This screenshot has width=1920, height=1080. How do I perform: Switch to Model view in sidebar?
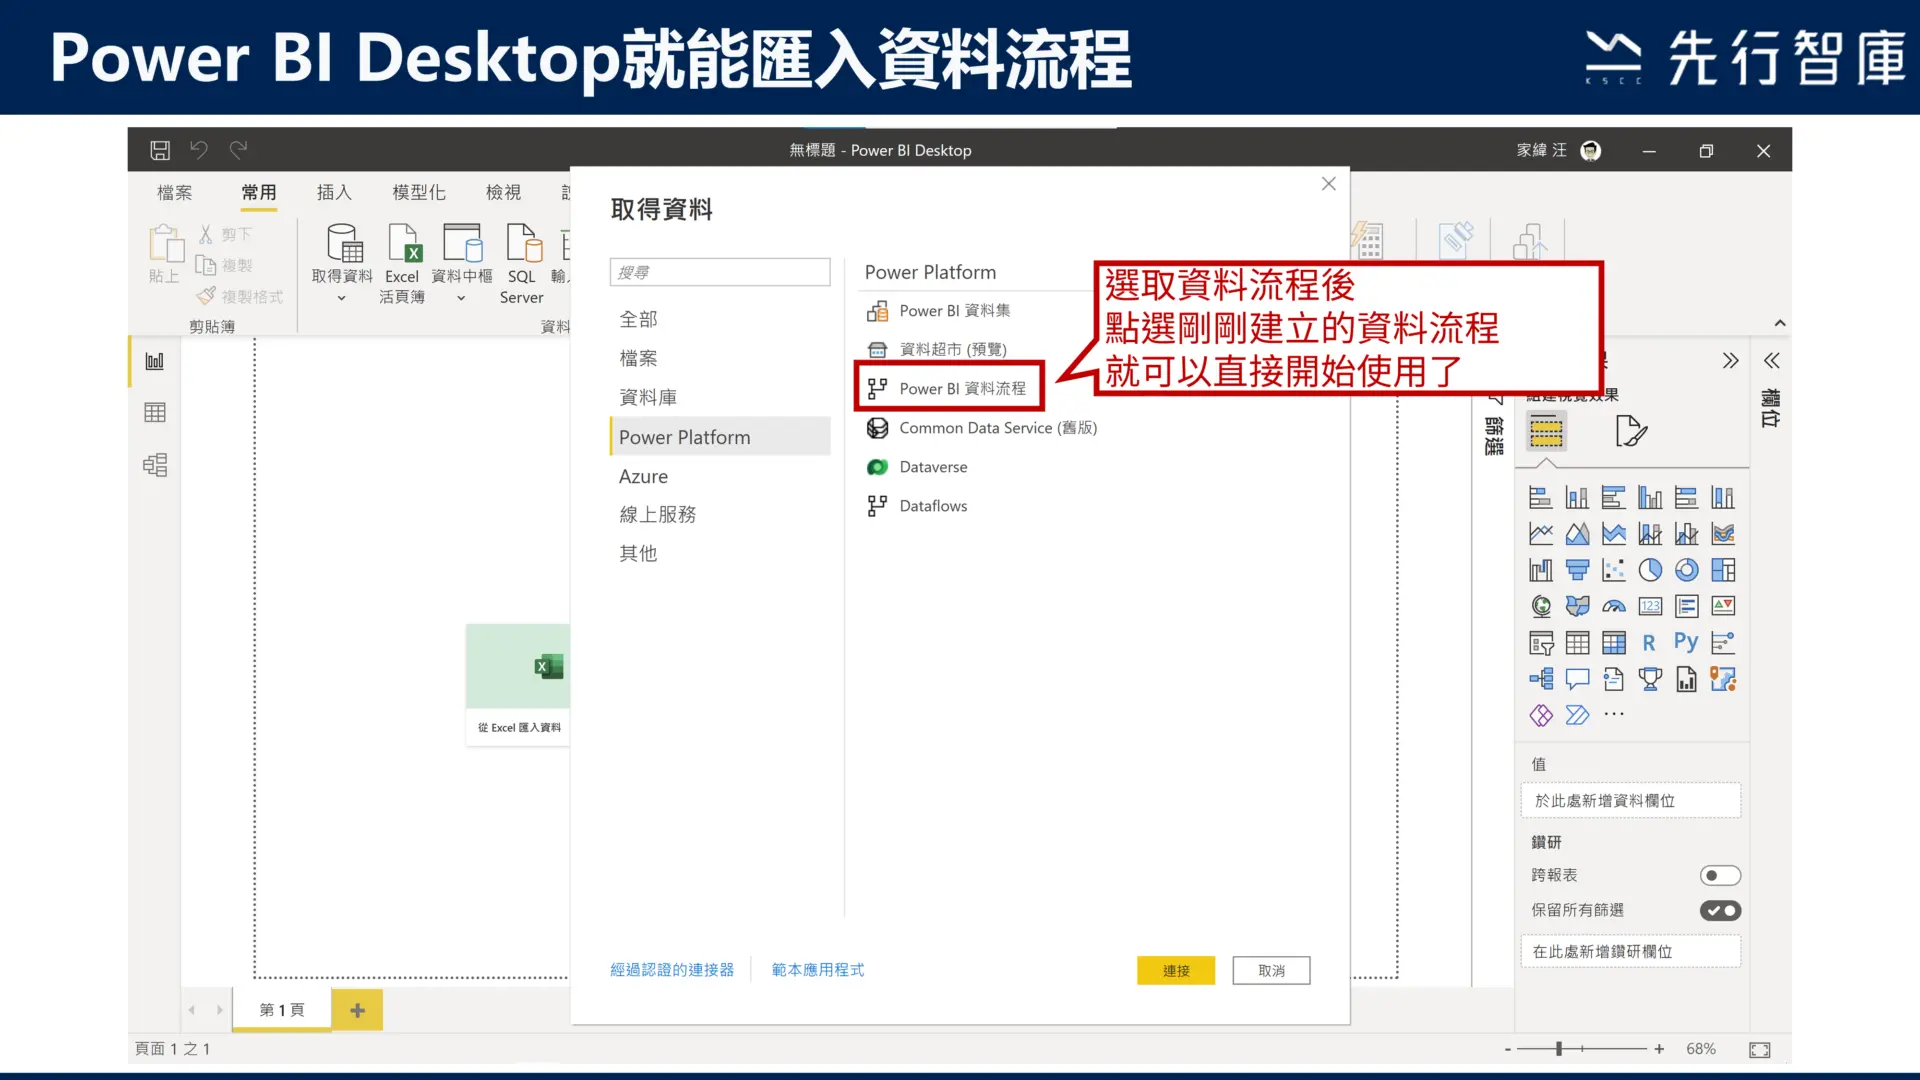click(155, 465)
